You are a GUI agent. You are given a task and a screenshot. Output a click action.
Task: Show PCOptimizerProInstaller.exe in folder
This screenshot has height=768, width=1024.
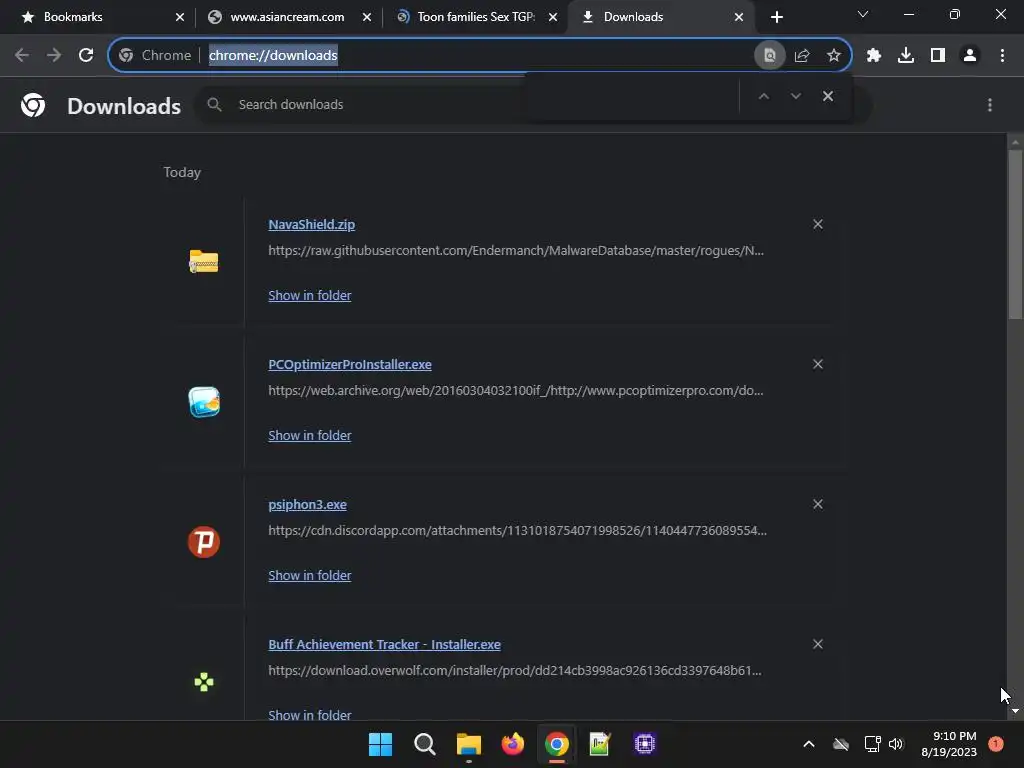tap(310, 436)
